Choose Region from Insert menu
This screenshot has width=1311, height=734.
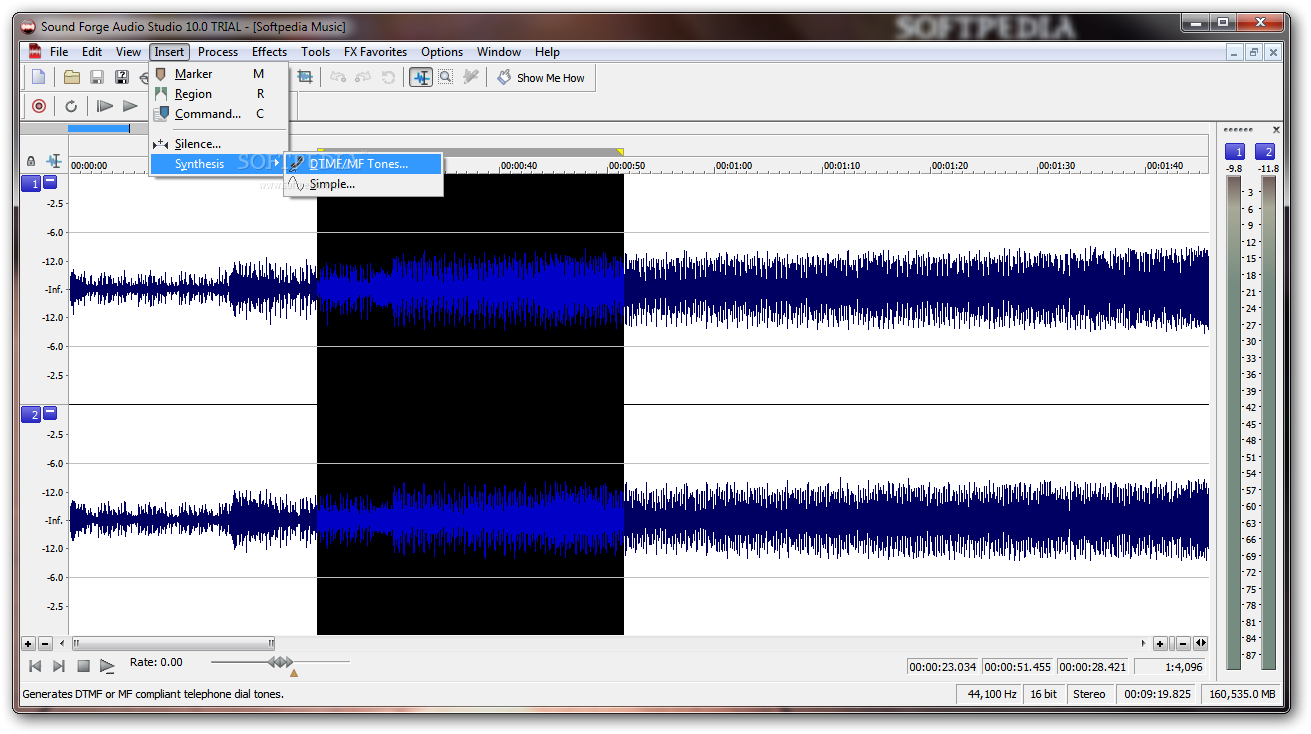tap(219, 94)
